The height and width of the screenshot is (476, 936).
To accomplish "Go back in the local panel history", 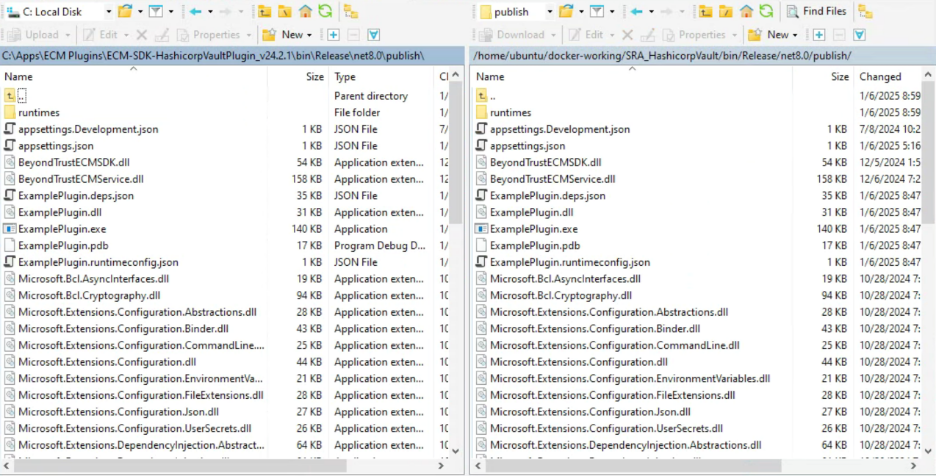I will [x=195, y=11].
